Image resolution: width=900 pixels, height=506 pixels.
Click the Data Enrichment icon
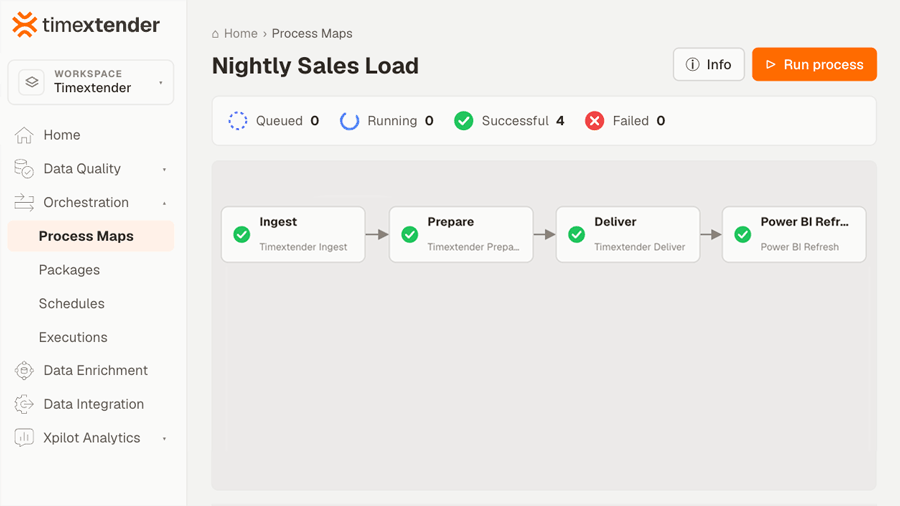pos(24,371)
